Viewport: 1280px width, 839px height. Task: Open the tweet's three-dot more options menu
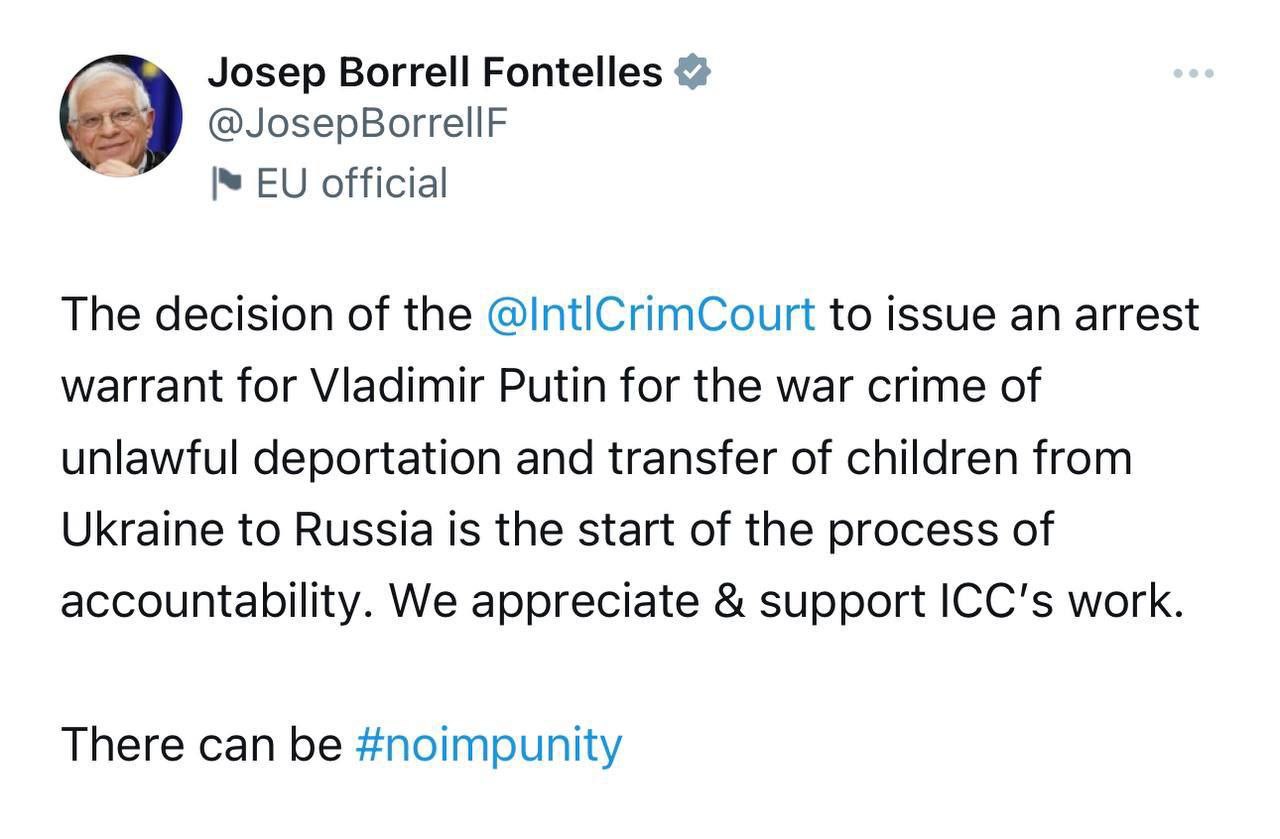click(x=1194, y=73)
